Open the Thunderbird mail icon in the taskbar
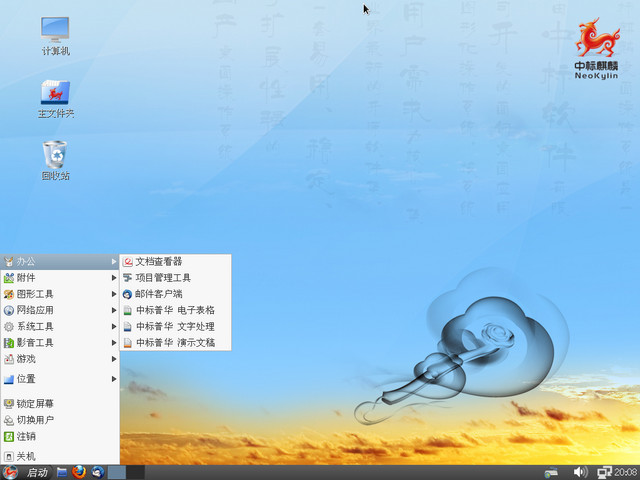The width and height of the screenshot is (640, 480). 97,472
